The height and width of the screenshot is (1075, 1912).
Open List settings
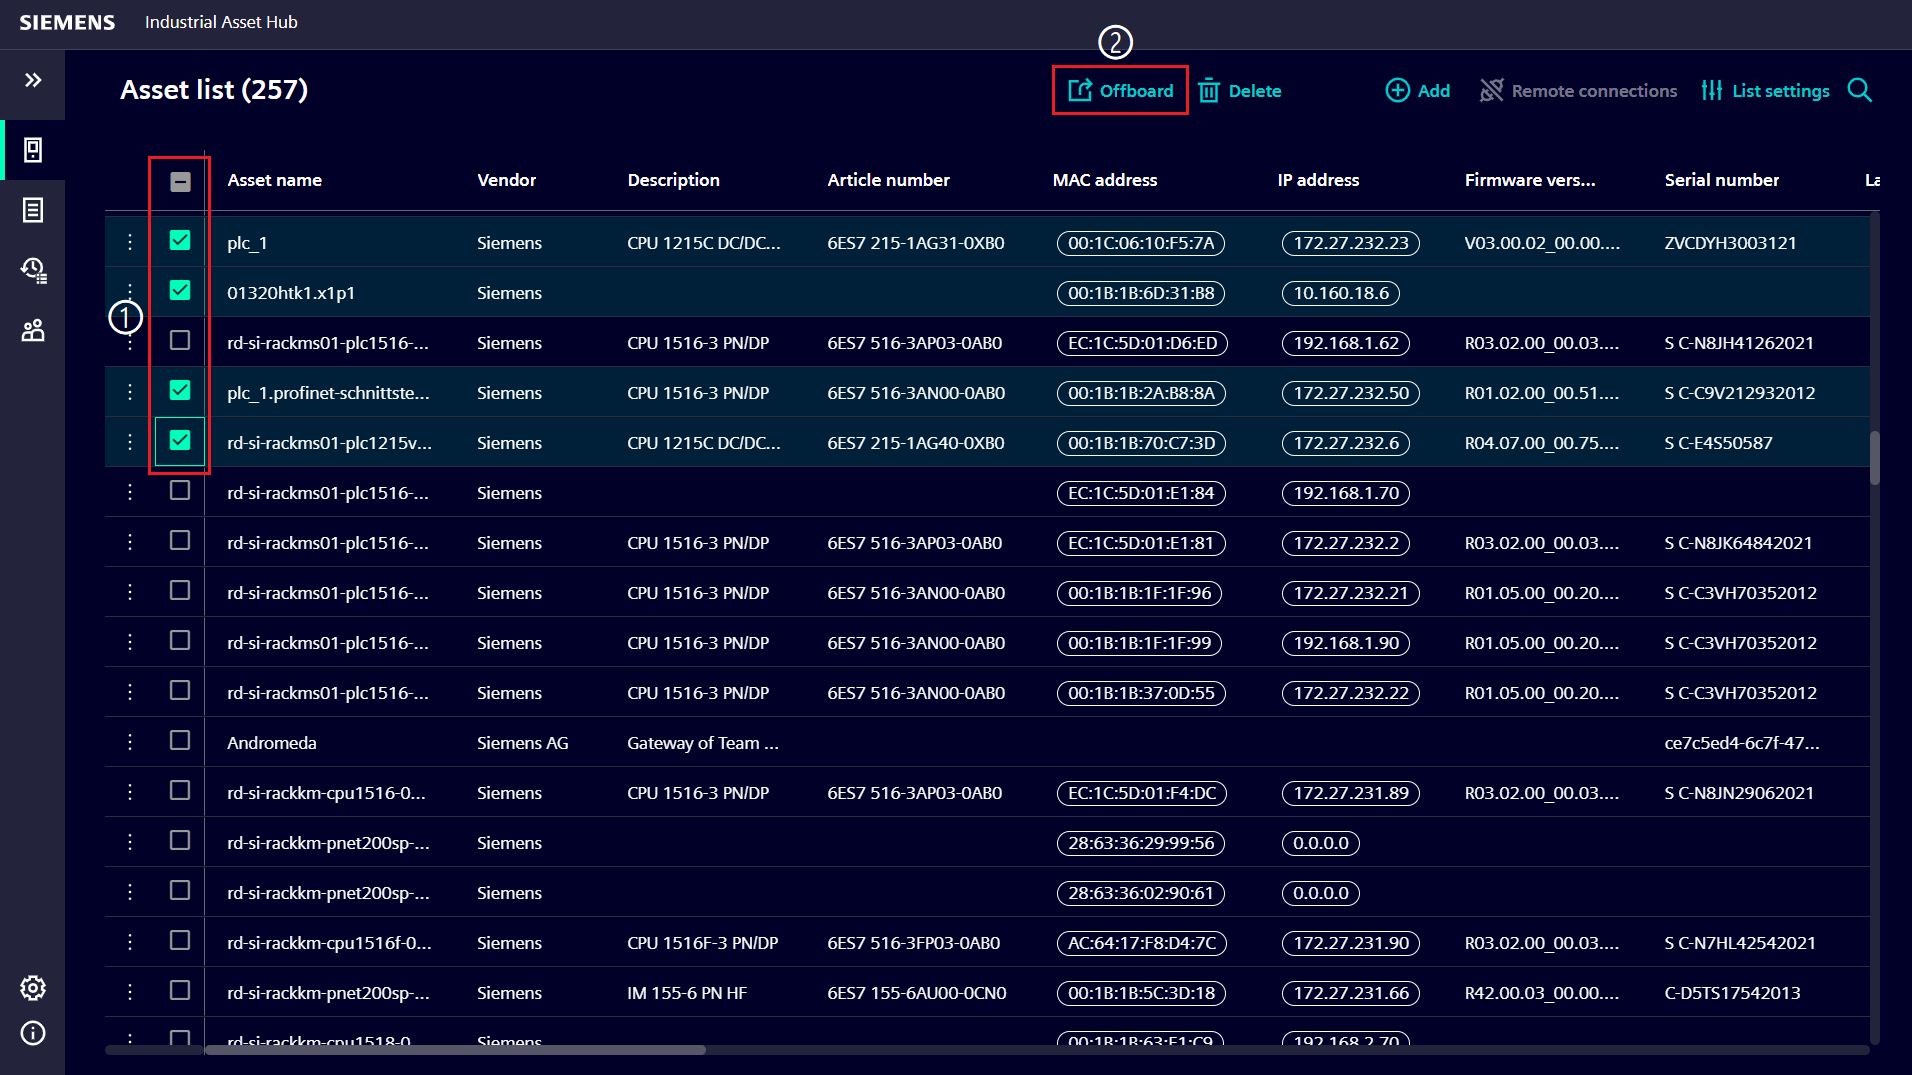1766,90
